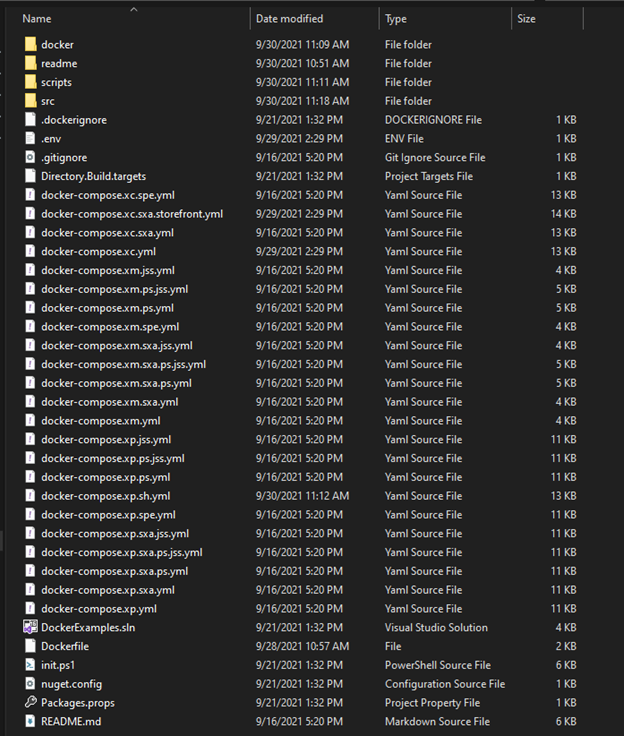The image size is (624, 736).
Task: Click the ENV File type cell
Action: click(x=404, y=138)
